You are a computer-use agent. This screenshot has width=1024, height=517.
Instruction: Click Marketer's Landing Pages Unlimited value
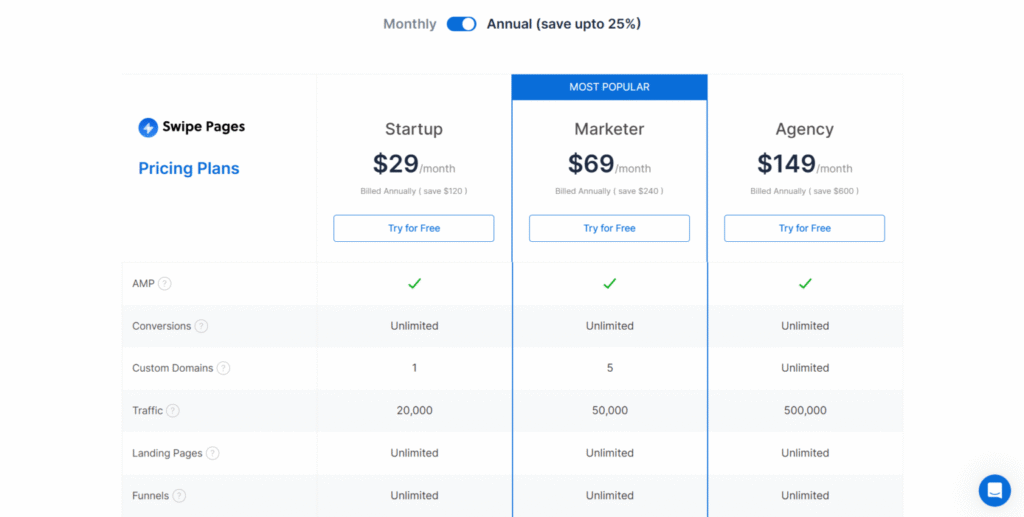pyautogui.click(x=609, y=453)
